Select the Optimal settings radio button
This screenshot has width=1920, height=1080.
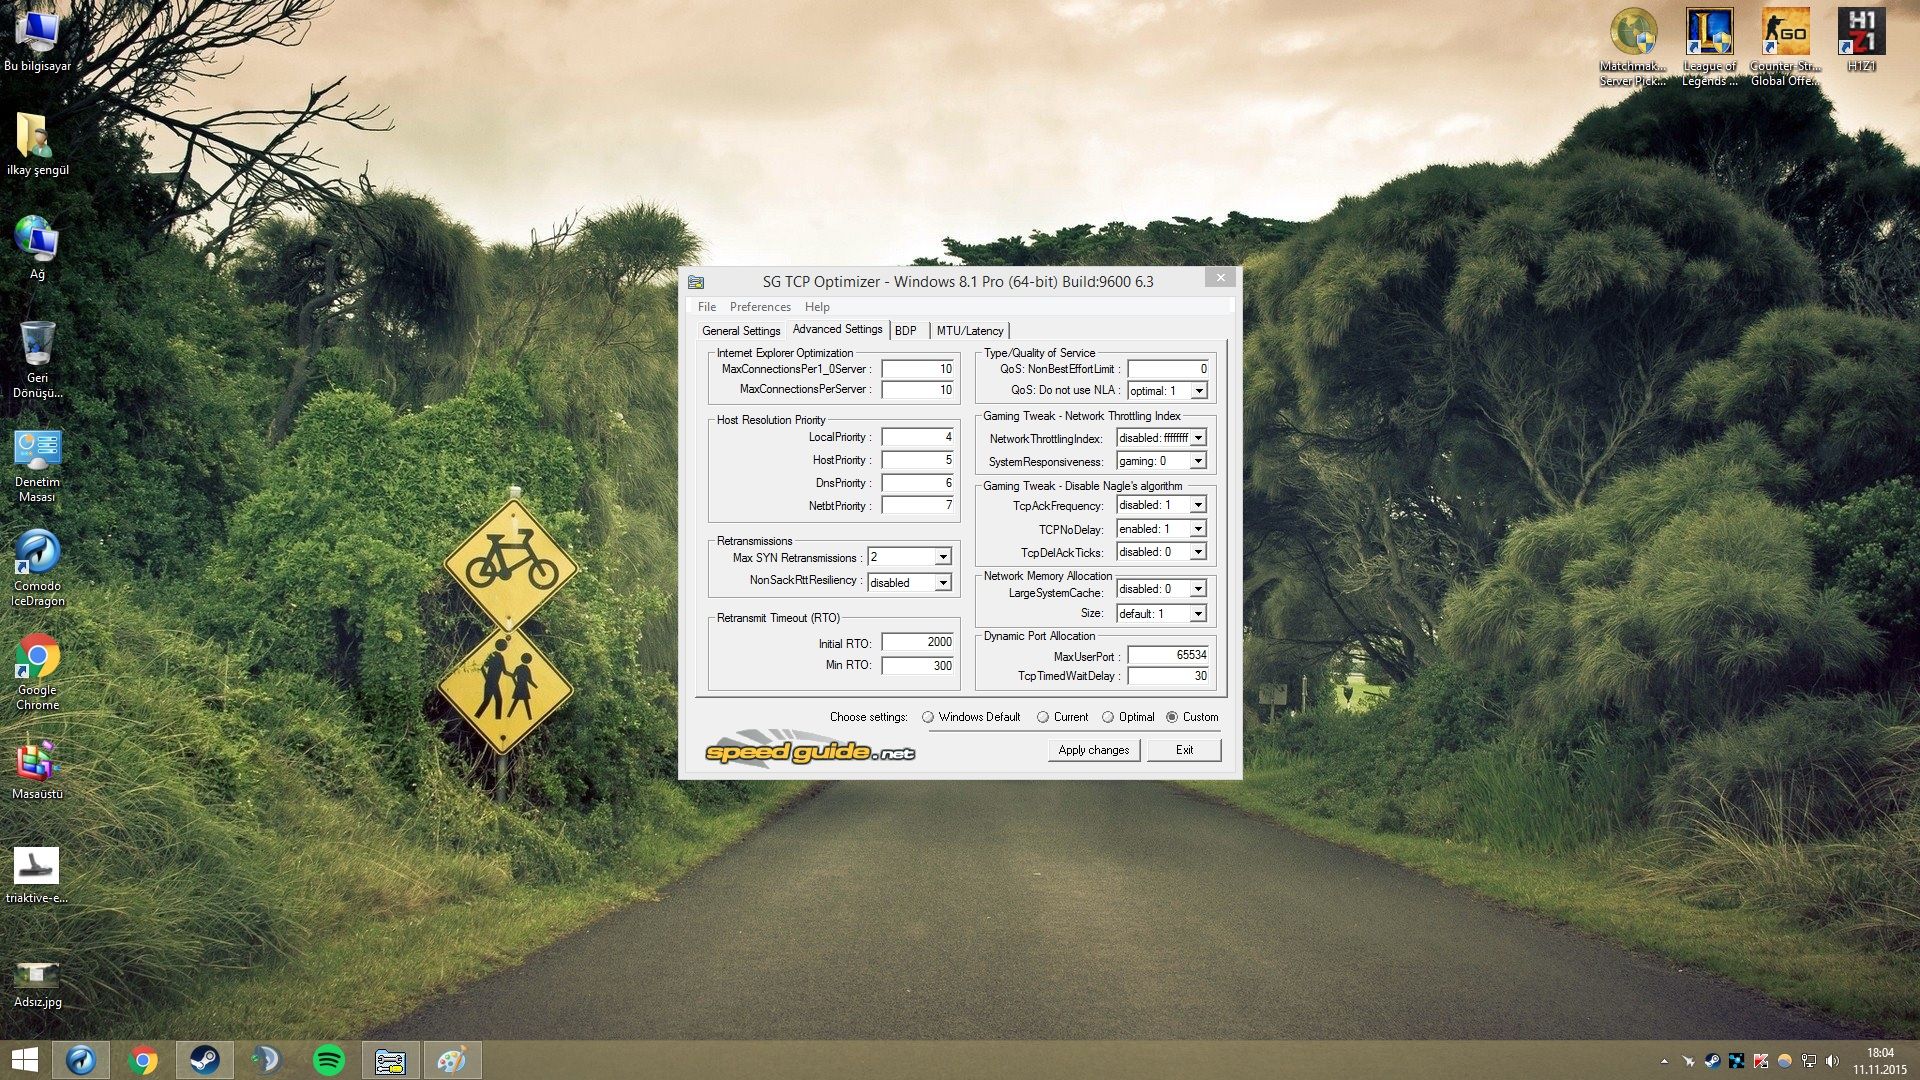pyautogui.click(x=1108, y=717)
